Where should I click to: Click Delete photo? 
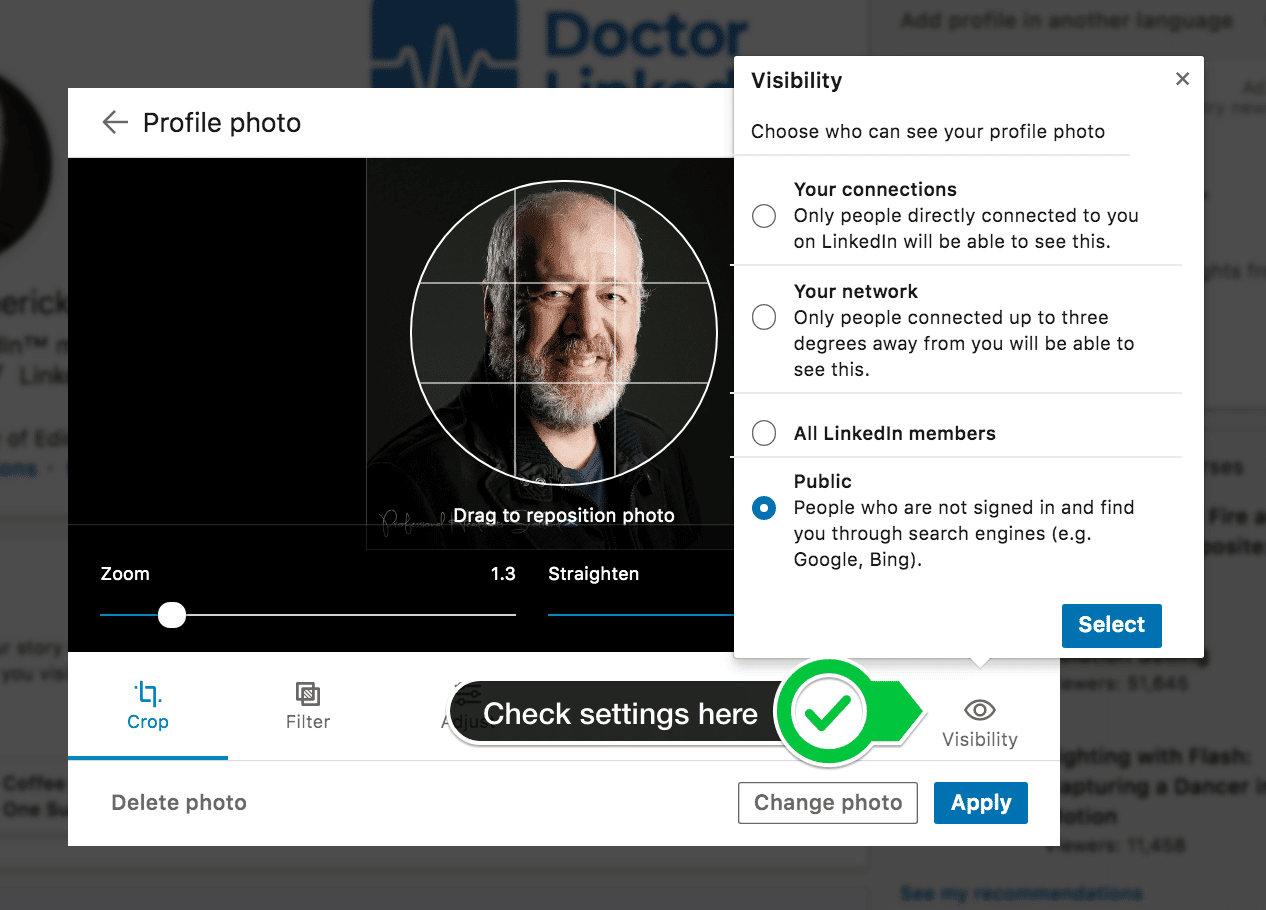[x=179, y=803]
